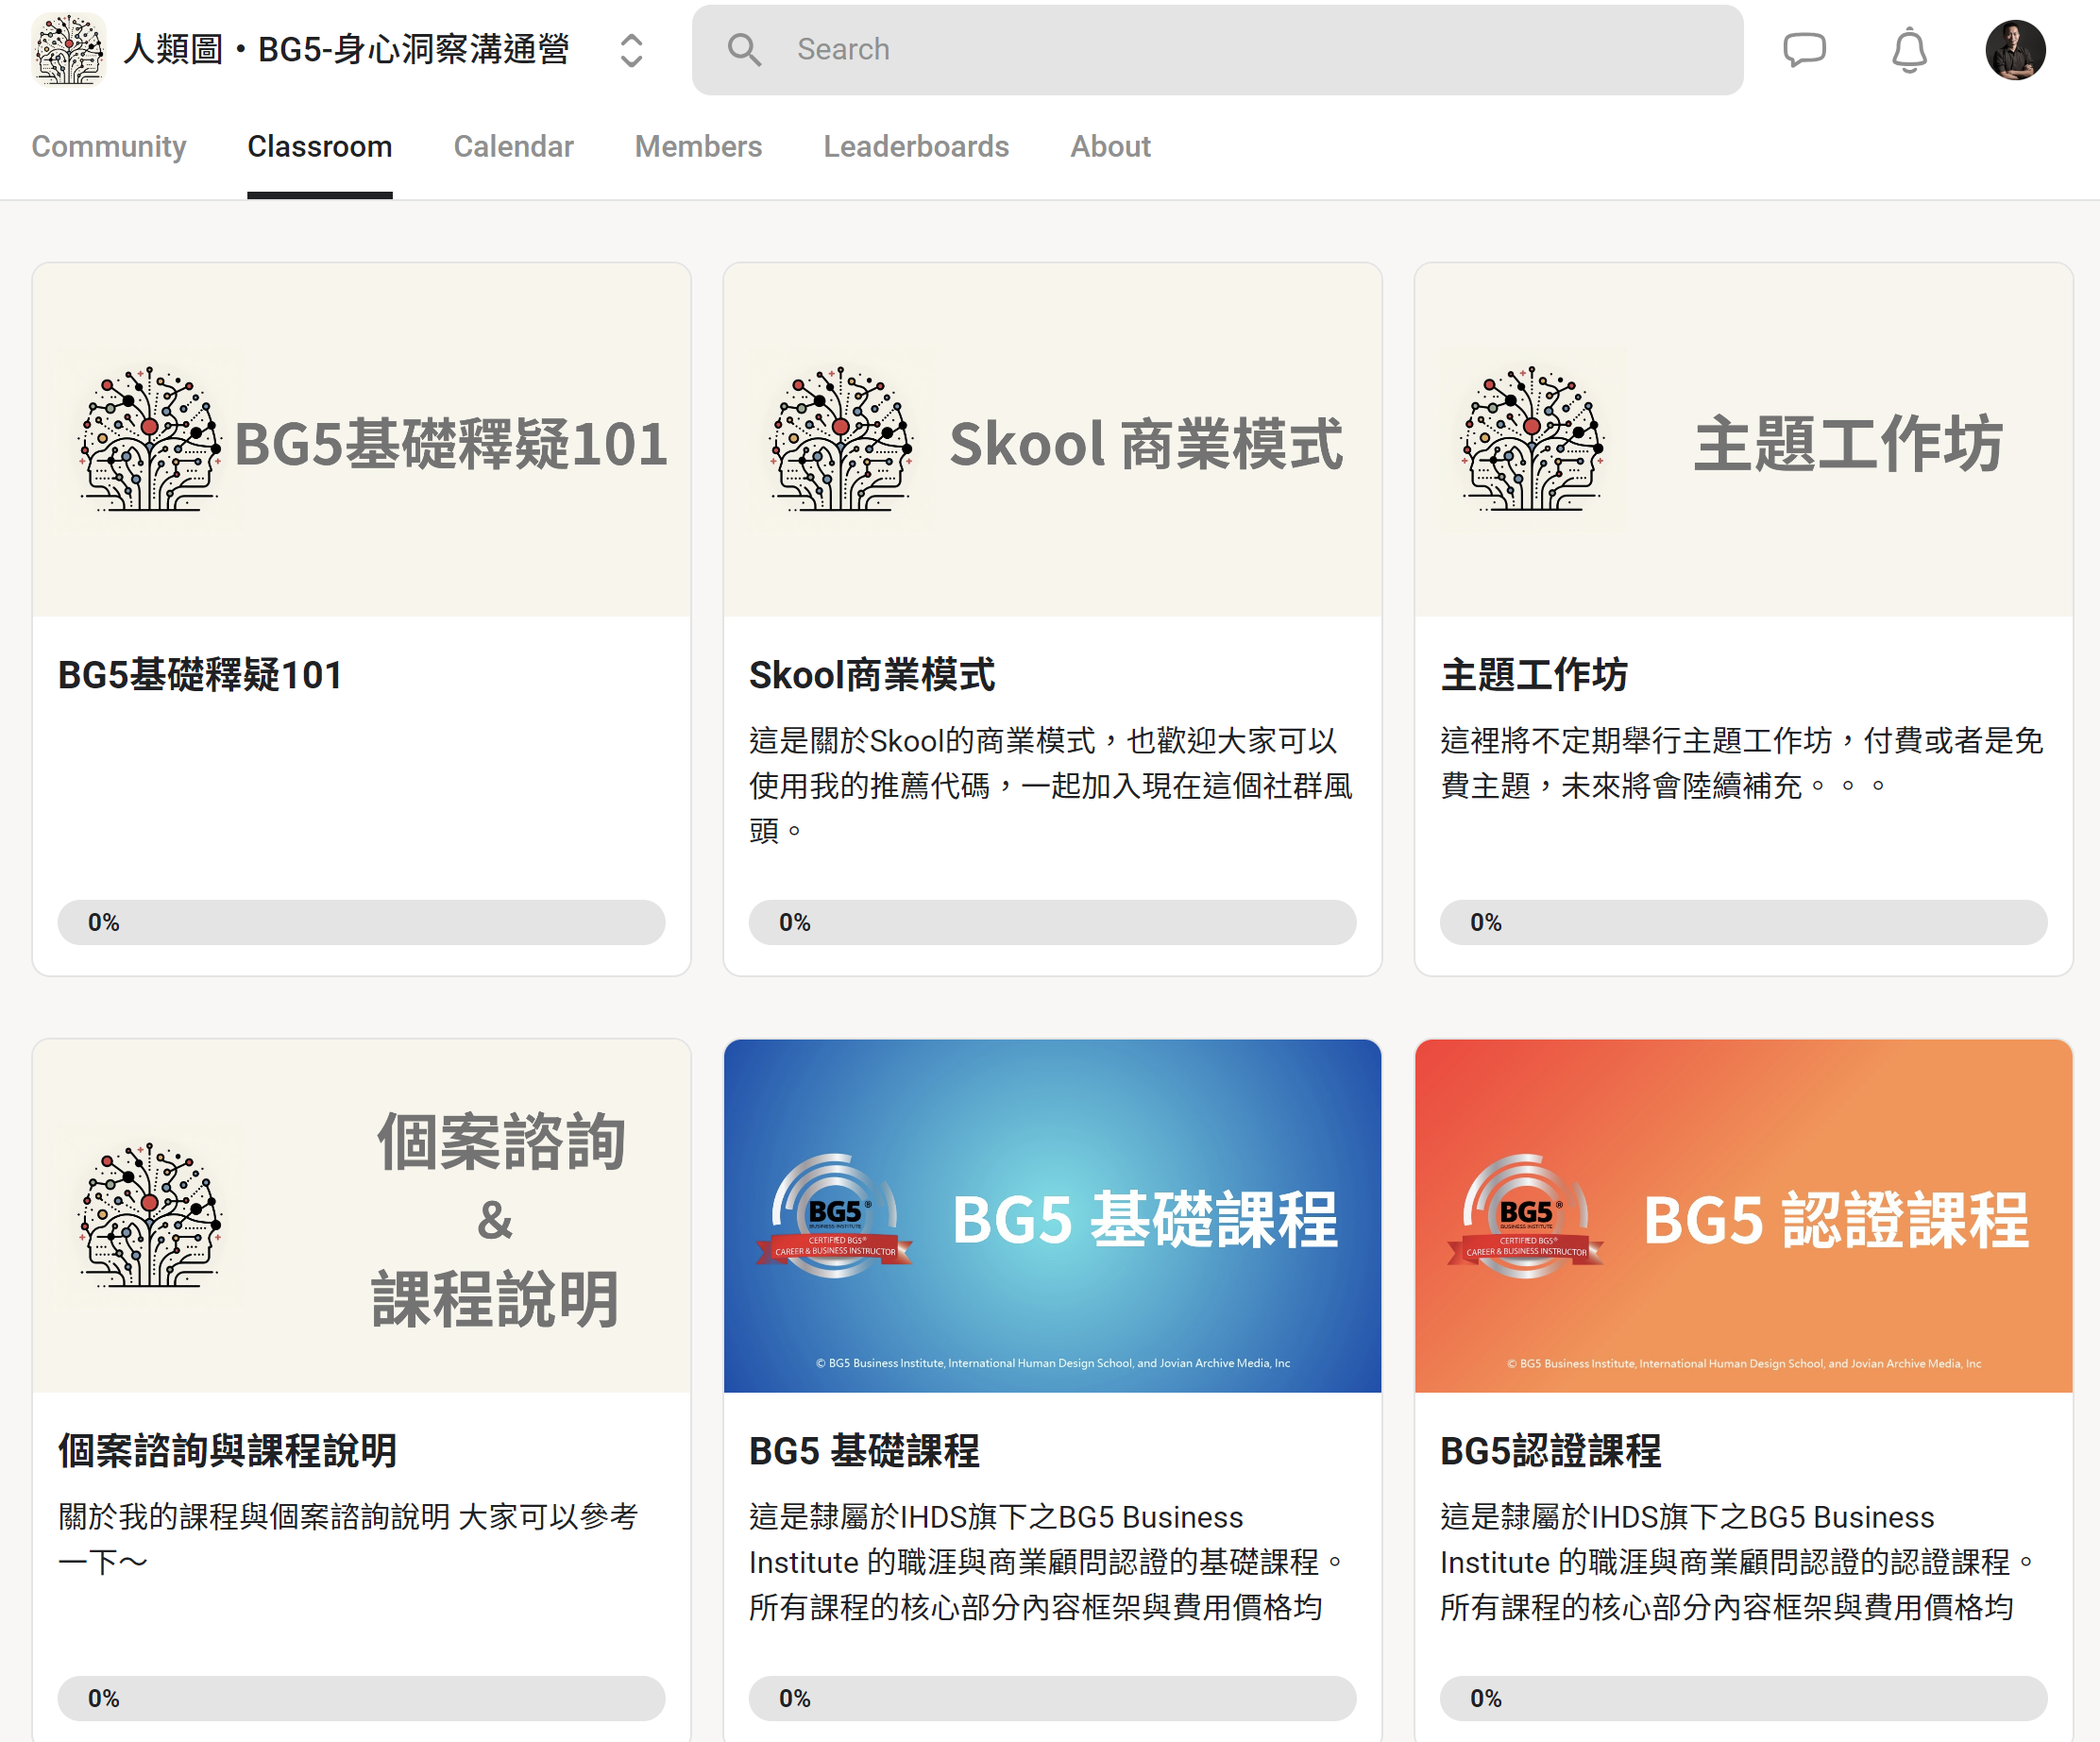Screen dimensions: 2100x1742
Task: Switch to the Community tab
Action: [109, 146]
